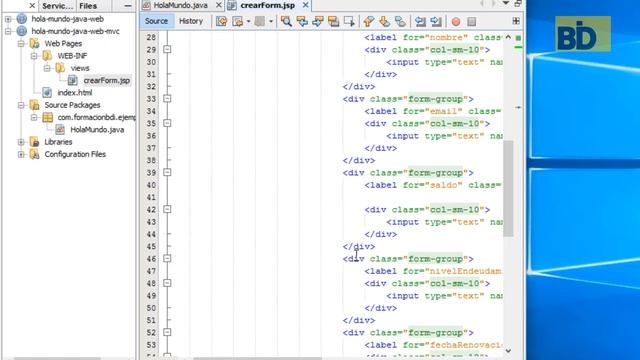Collapse com.formacionbdi package node

(x=34, y=117)
